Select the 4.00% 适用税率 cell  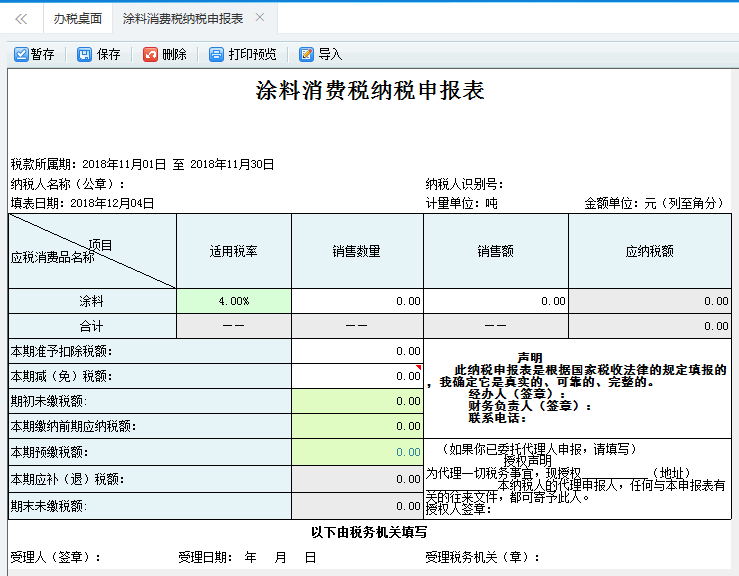click(x=234, y=300)
